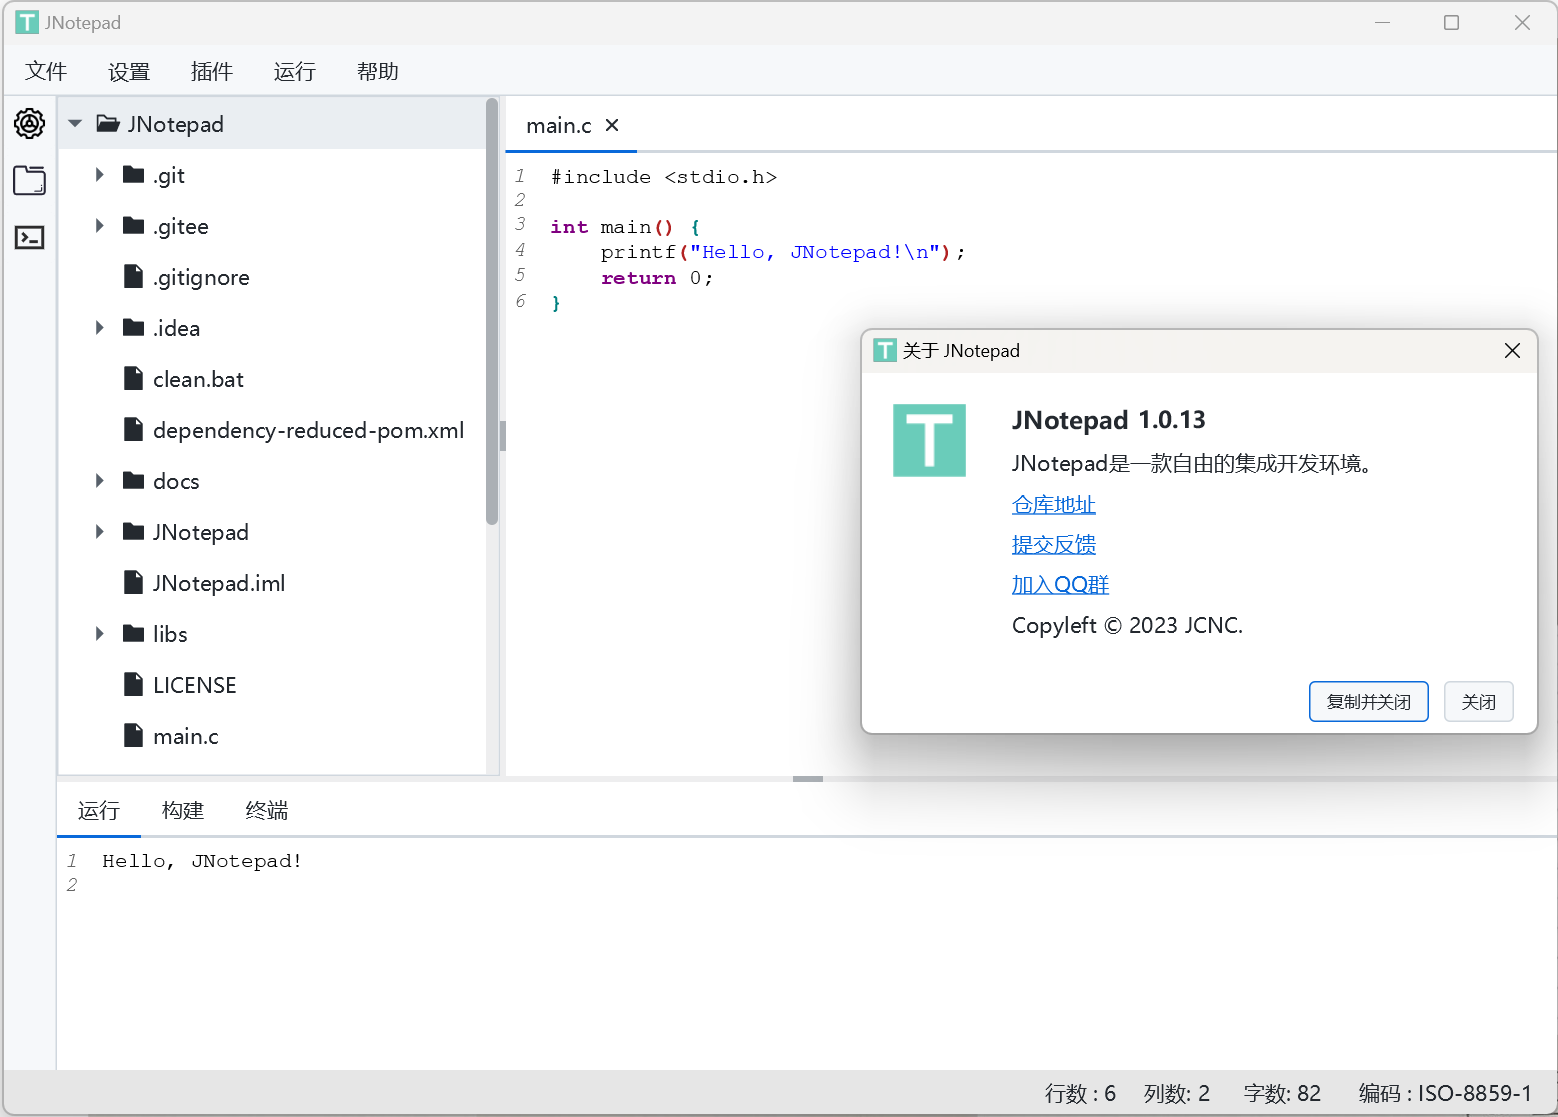Expand the libs folder
The width and height of the screenshot is (1558, 1117).
point(99,634)
